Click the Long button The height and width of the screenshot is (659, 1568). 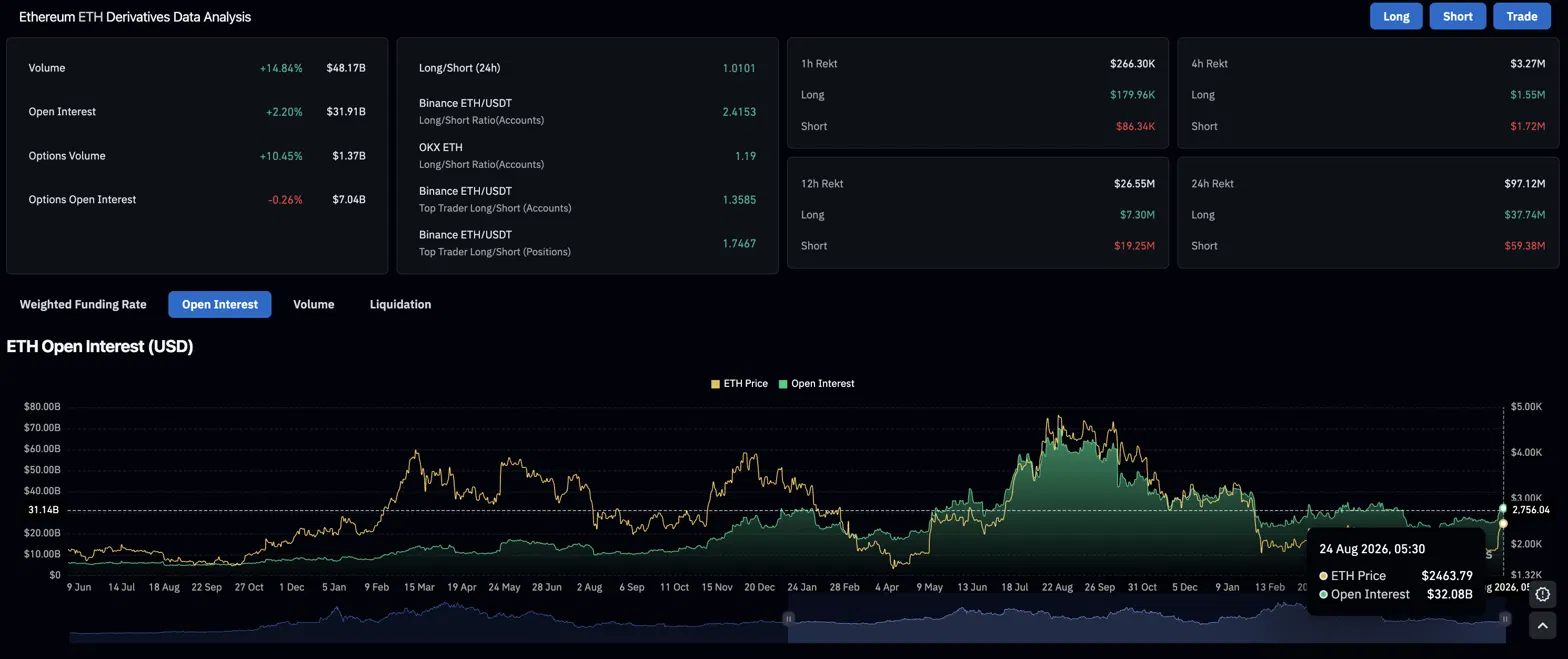pos(1396,16)
